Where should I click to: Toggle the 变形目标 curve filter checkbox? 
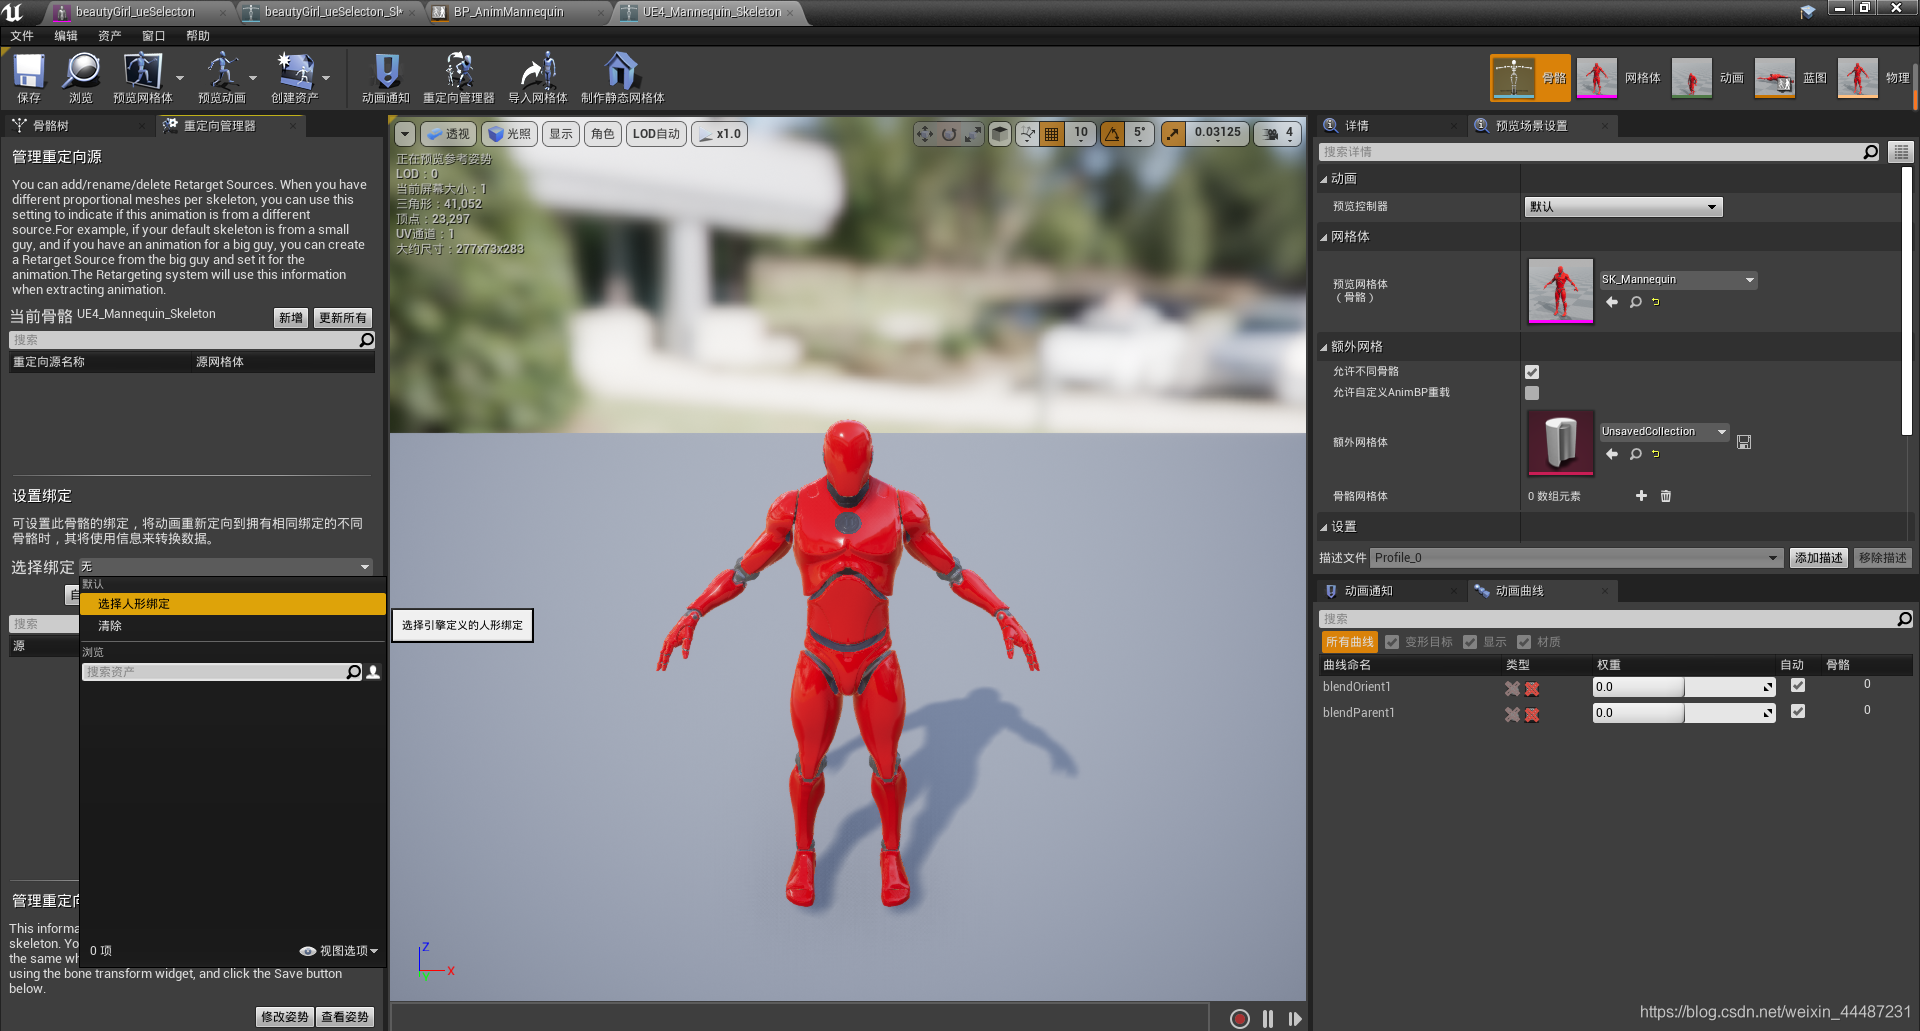pos(1392,642)
